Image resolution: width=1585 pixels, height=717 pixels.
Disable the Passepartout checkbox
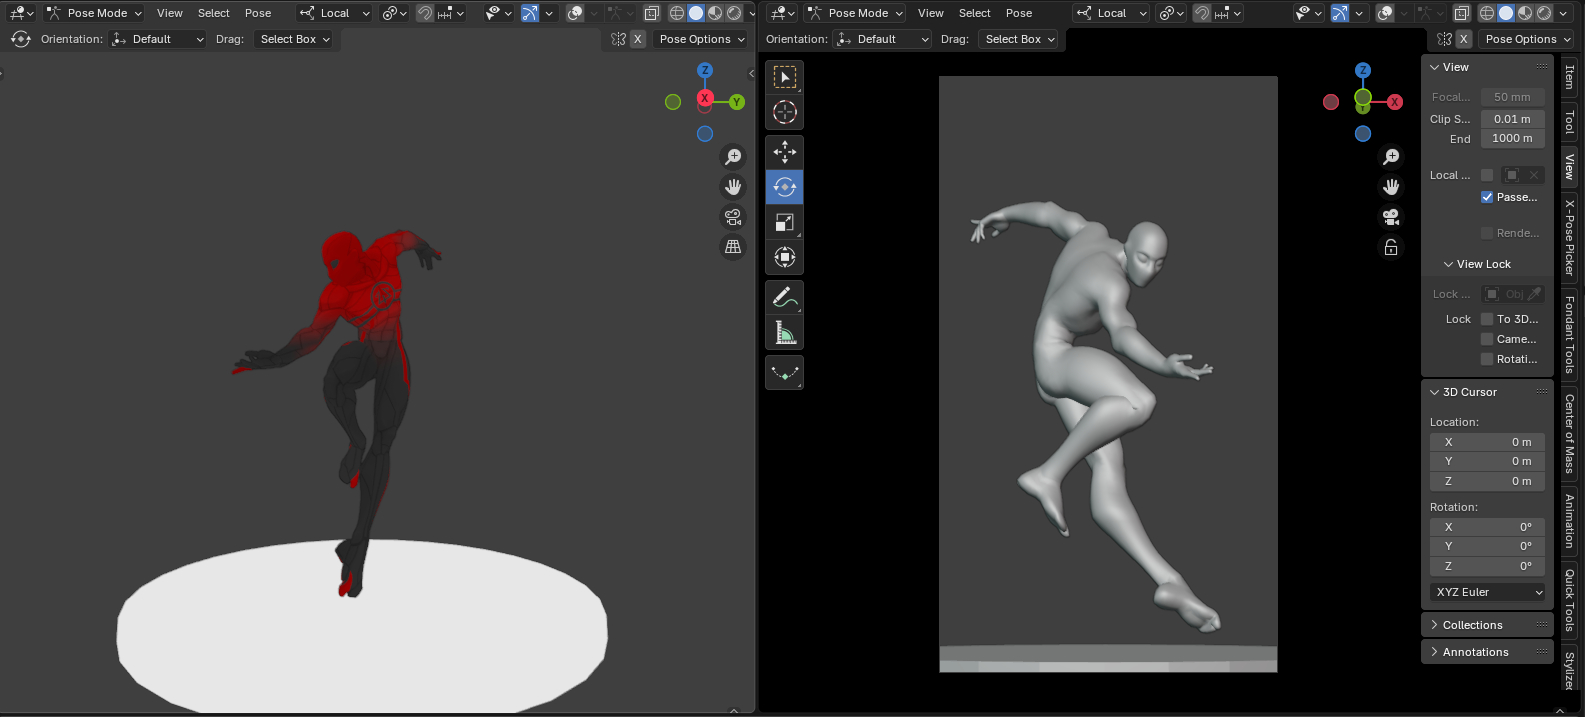pos(1487,197)
